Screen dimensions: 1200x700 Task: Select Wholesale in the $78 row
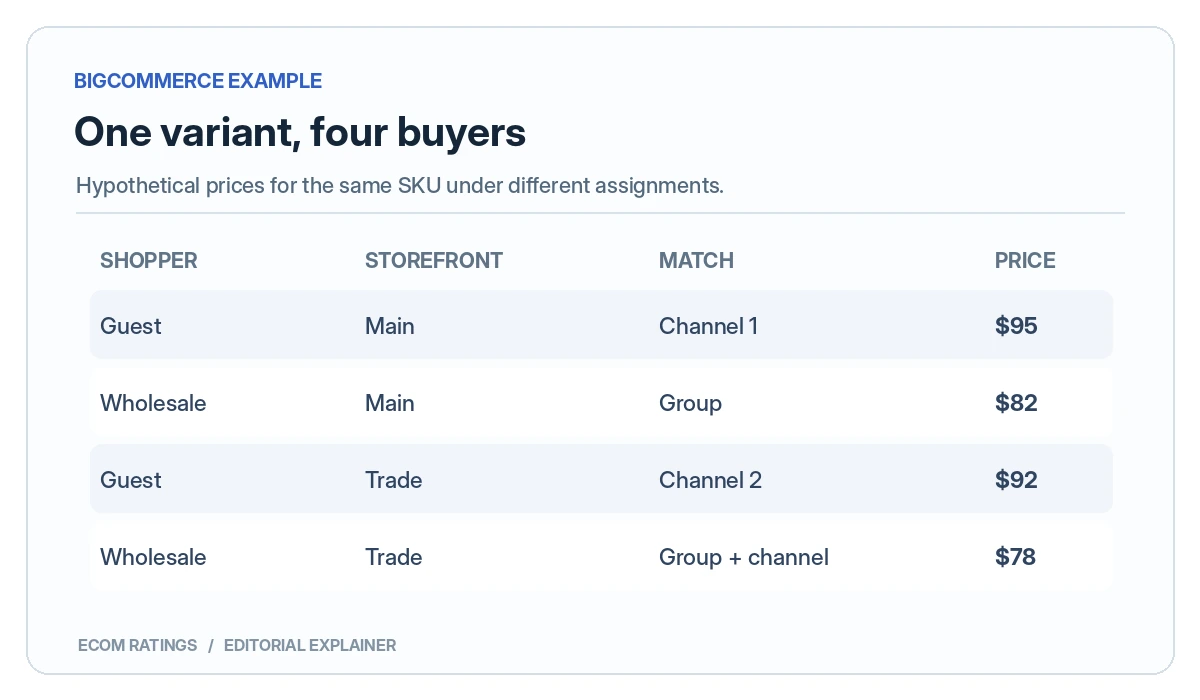[x=153, y=557]
